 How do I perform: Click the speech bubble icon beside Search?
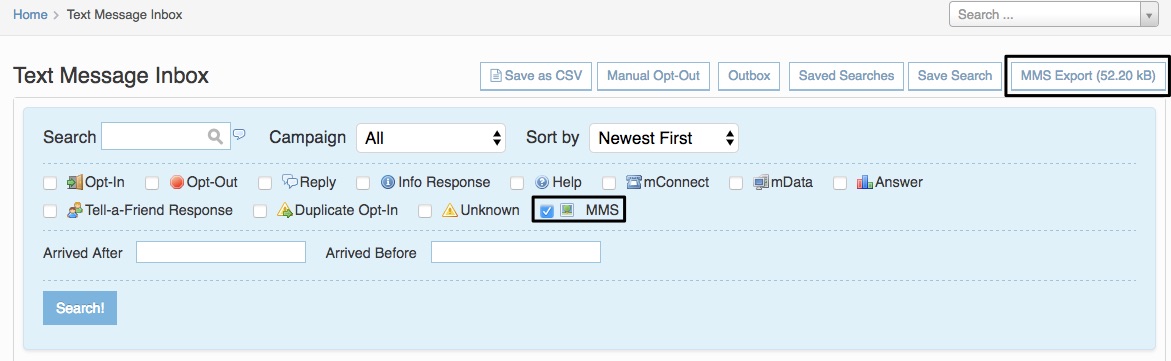click(x=239, y=135)
